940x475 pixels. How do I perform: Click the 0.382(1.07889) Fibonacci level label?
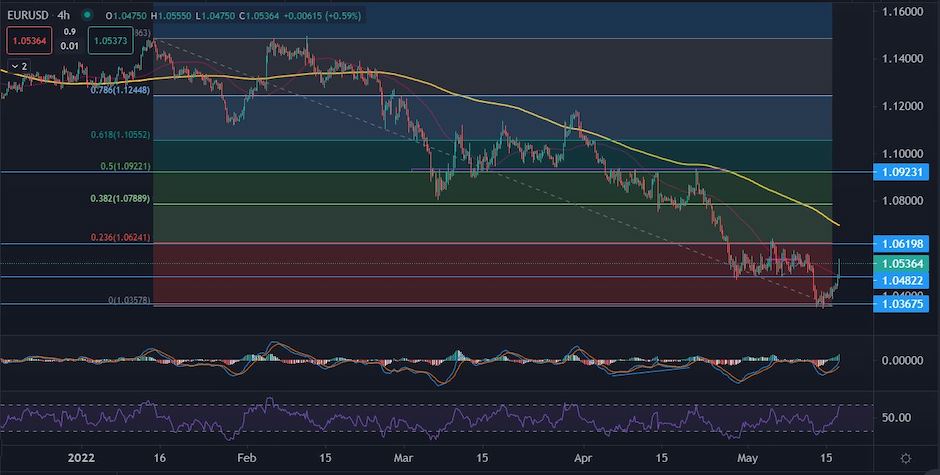[120, 199]
